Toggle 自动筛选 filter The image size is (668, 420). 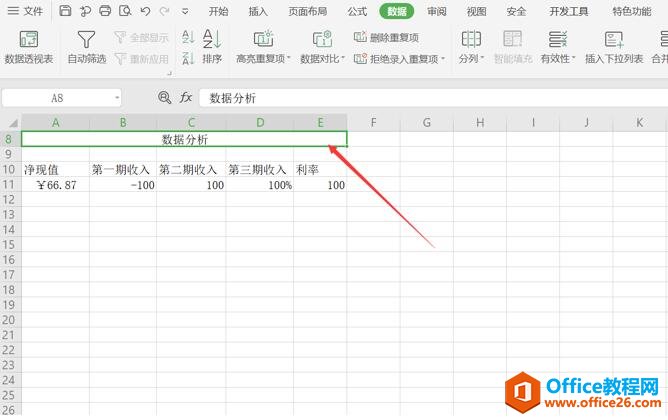(x=86, y=48)
